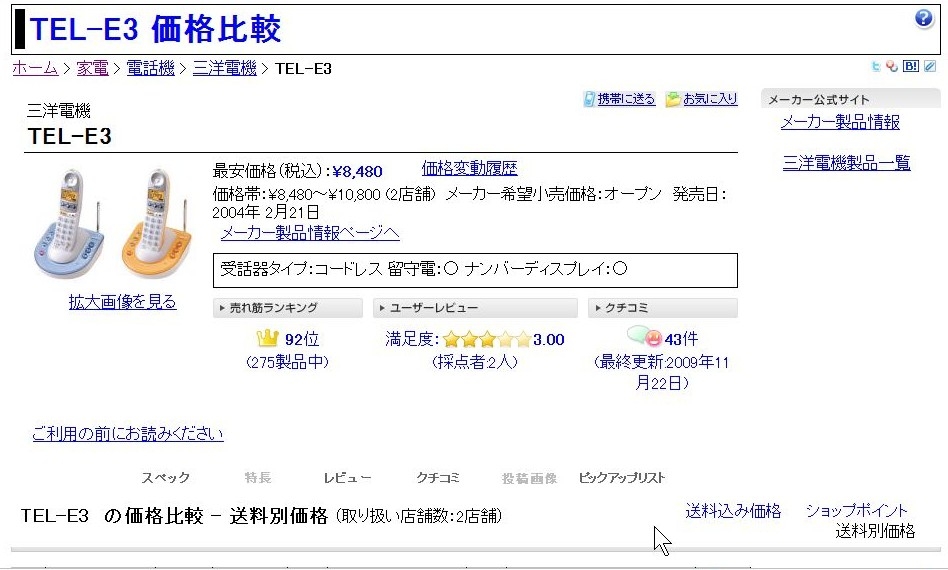Expand the ユーザーレビュー header

pyautogui.click(x=475, y=308)
